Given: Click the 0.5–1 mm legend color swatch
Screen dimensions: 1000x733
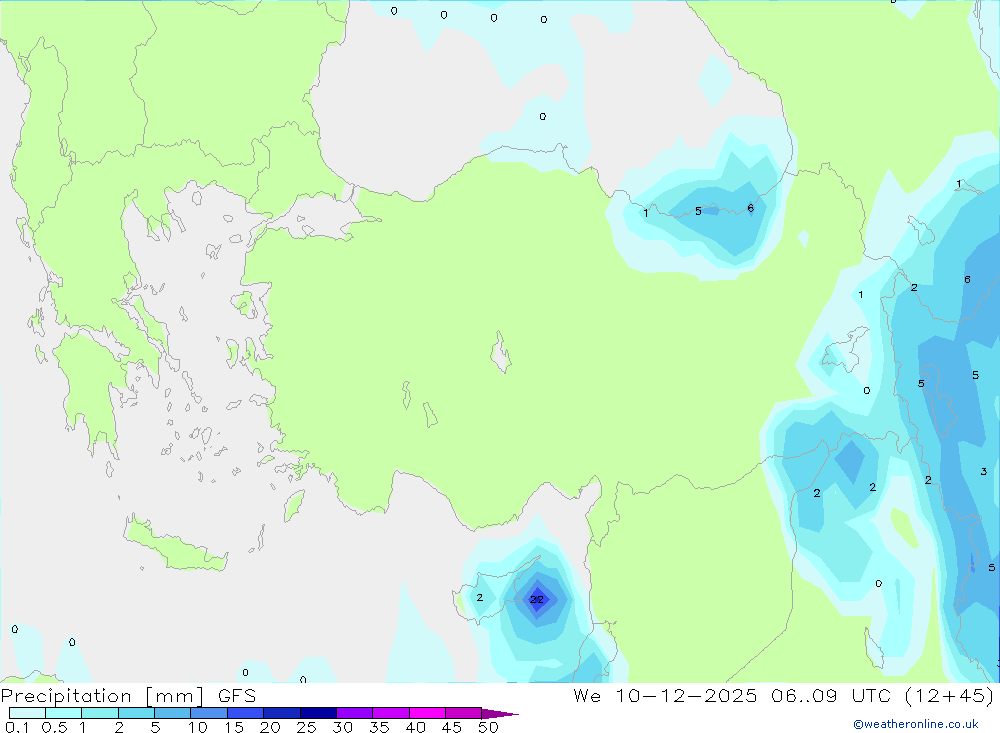Looking at the screenshot, I should [x=64, y=713].
